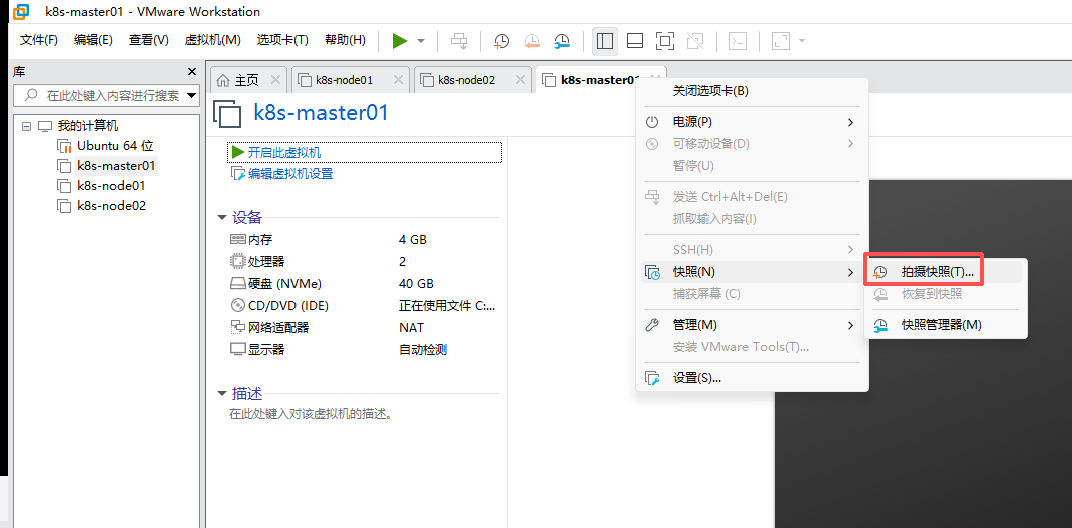The image size is (1072, 528).
Task: Close the 库 library panel
Action: point(191,72)
